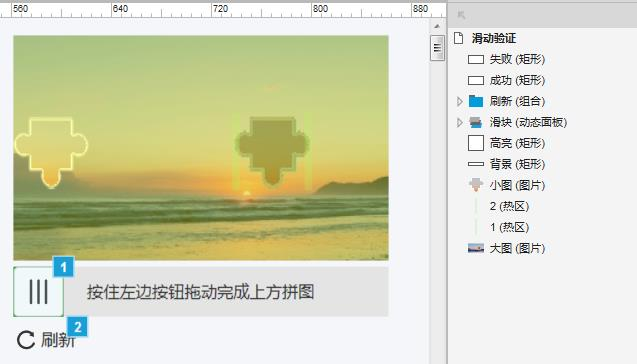The image size is (637, 364).
Task: Click the slider button with three vertical bars
Action: pos(39,292)
